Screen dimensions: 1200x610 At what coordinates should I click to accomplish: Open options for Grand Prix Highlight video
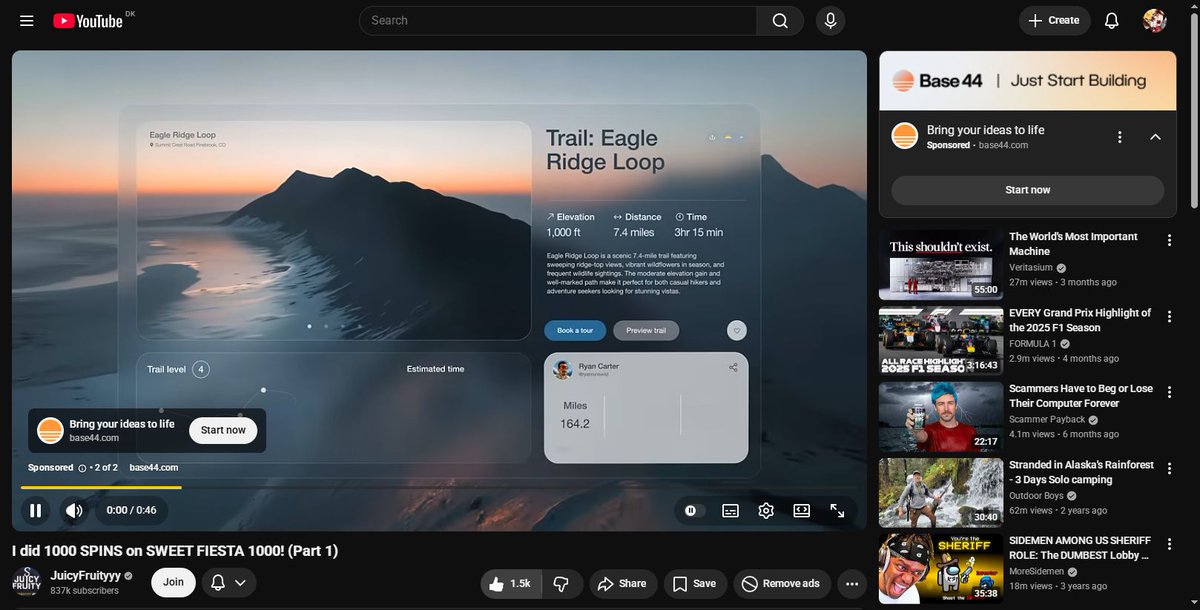[x=1169, y=316]
